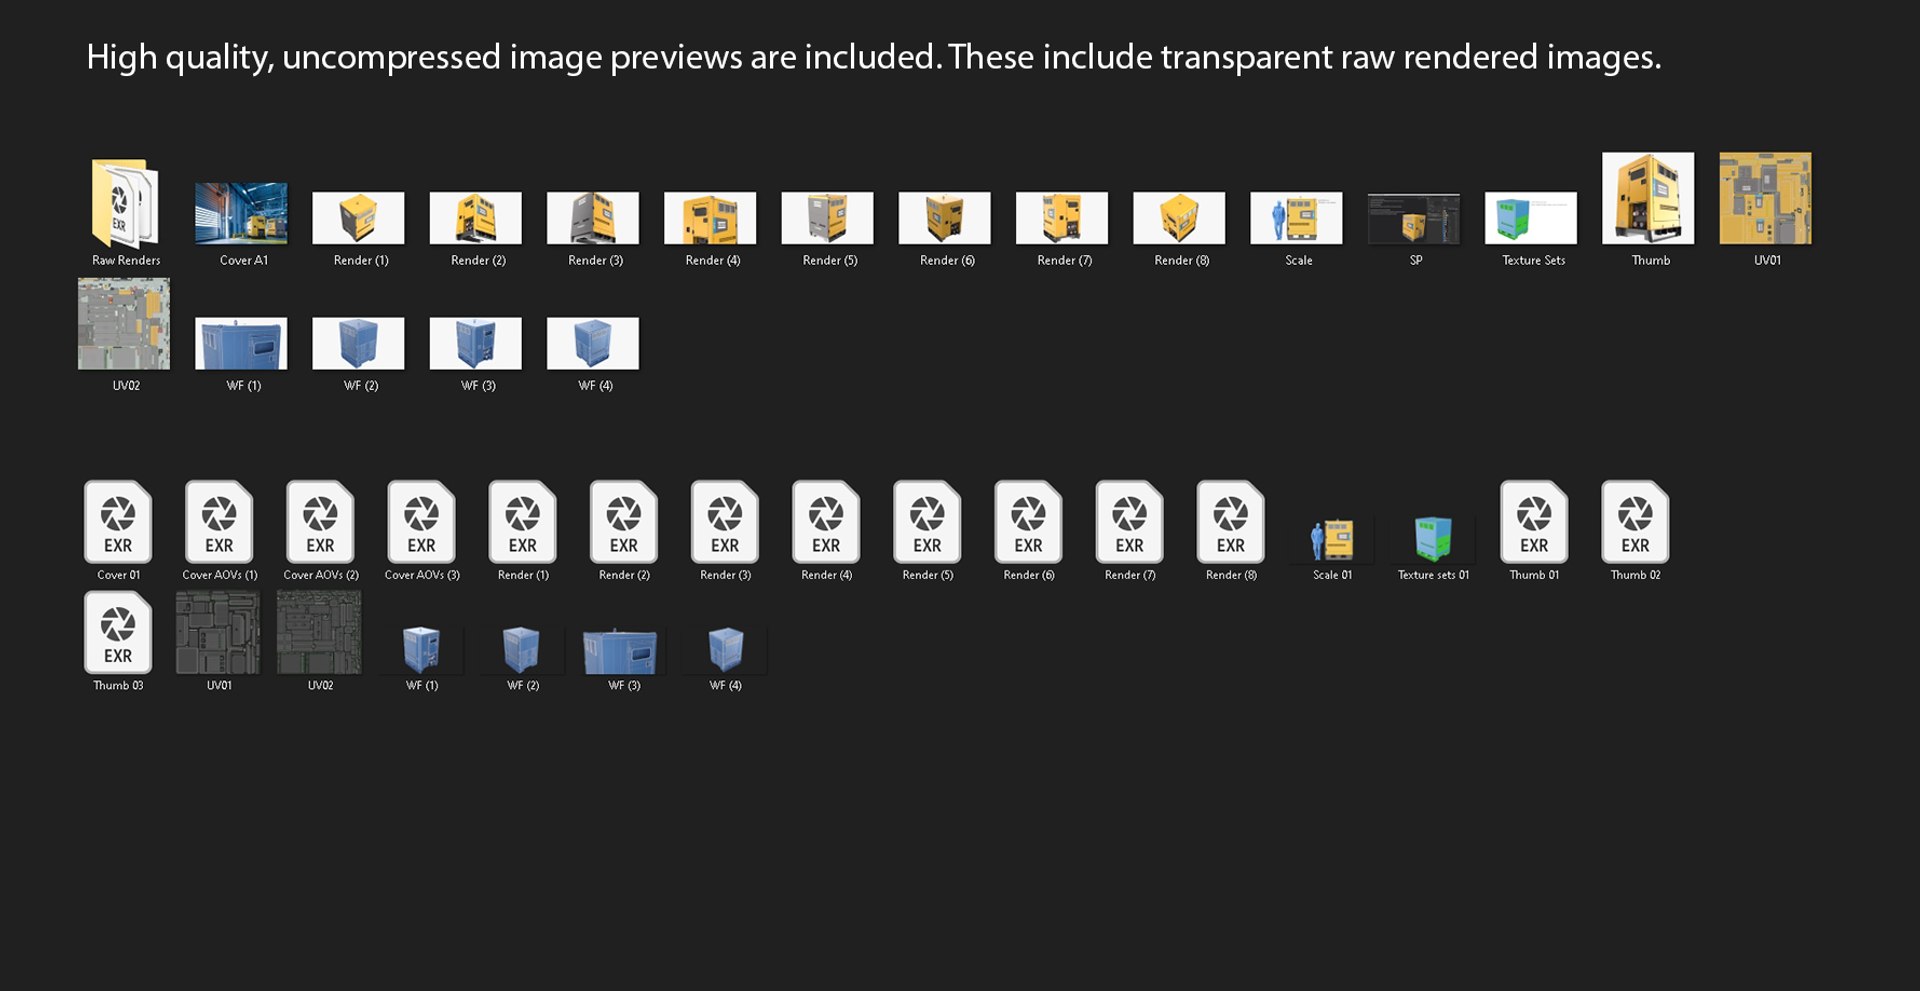Select the large Thumb generator image
1920x991 pixels.
[x=1648, y=198]
